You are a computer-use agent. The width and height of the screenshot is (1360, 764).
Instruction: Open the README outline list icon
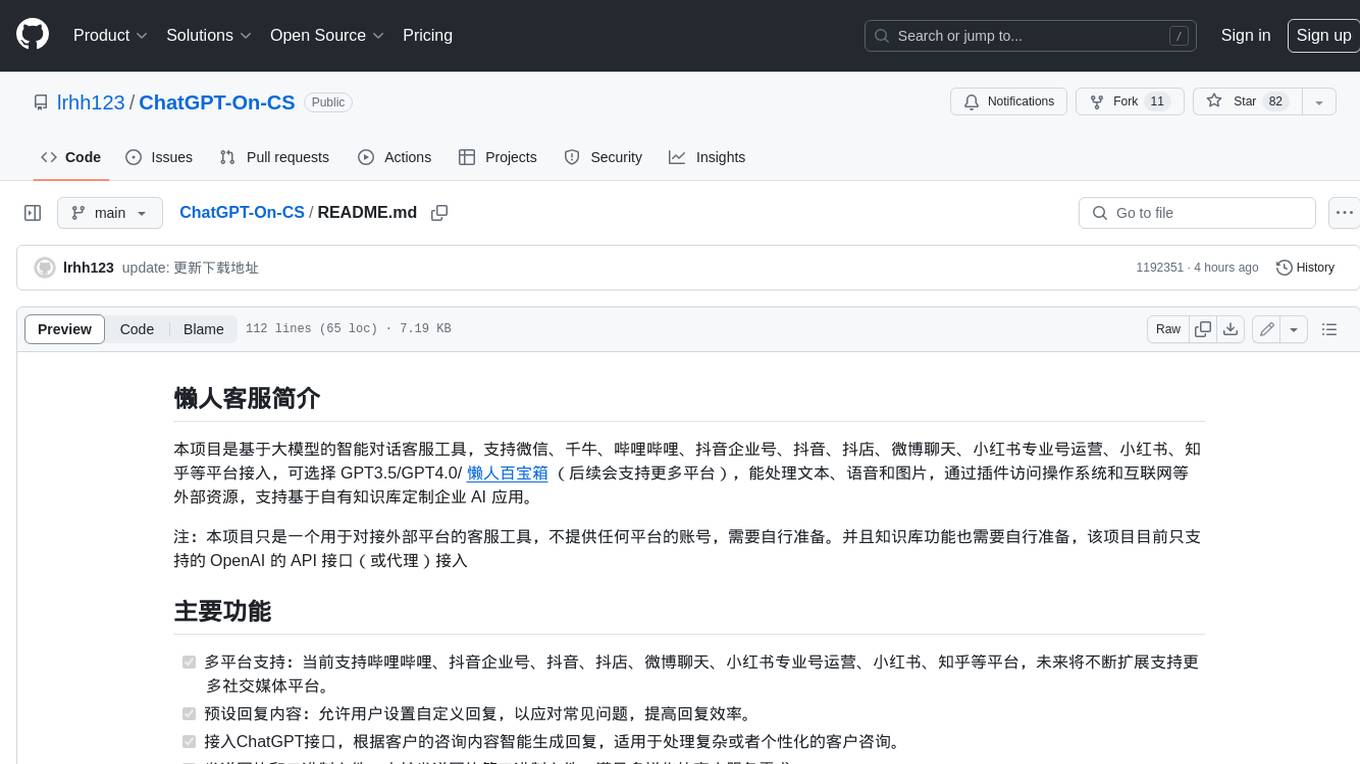[x=1329, y=329]
